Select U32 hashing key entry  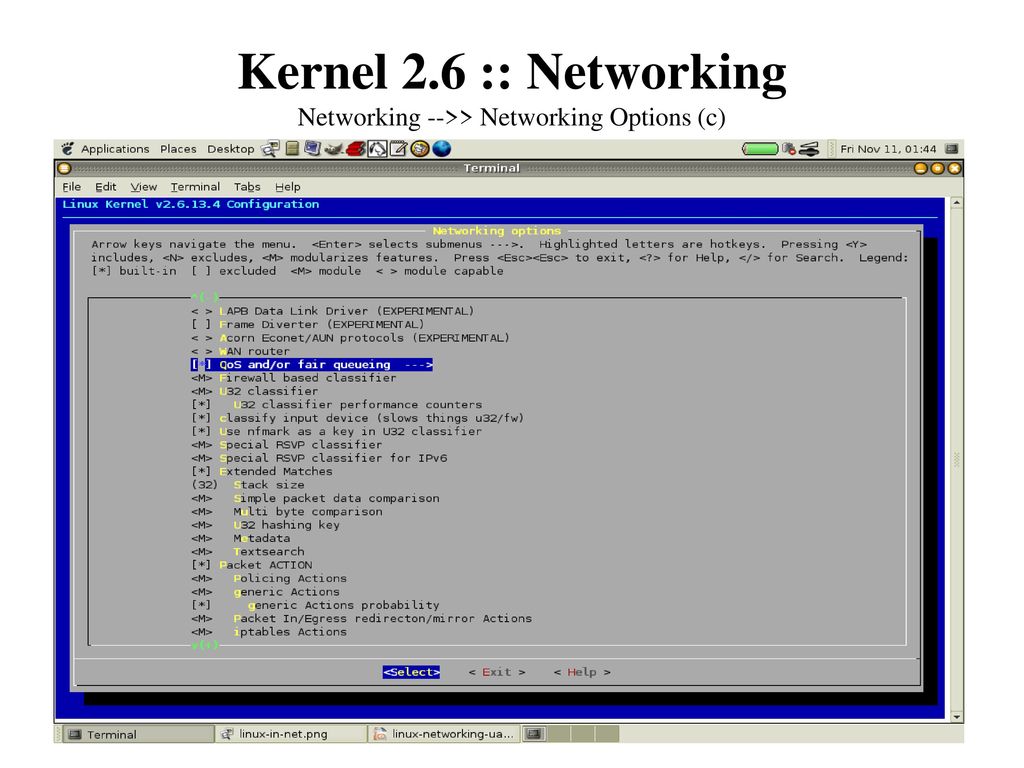click(266, 525)
